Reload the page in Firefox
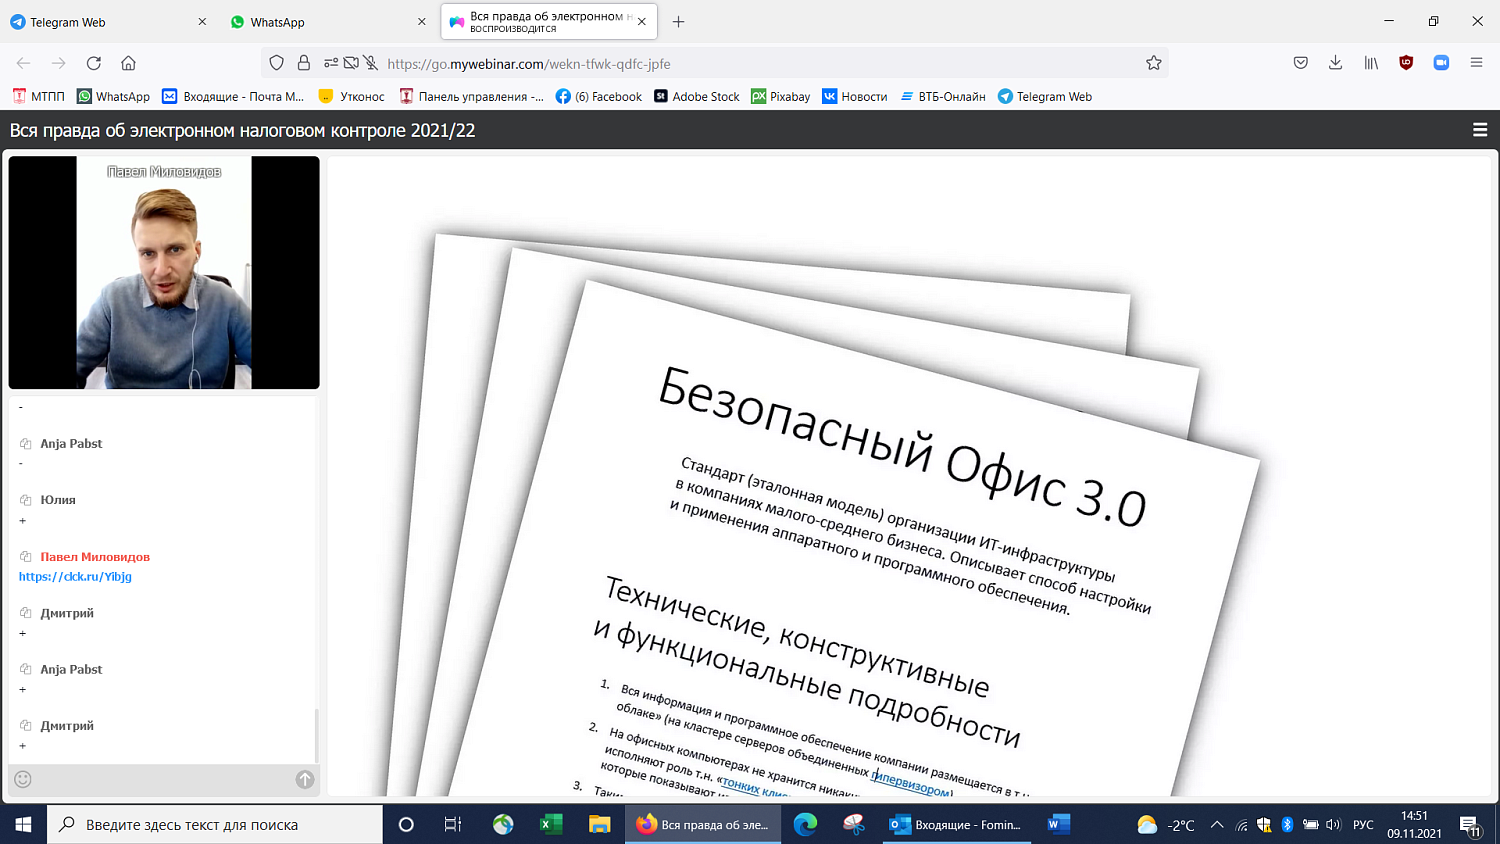Viewport: 1500px width, 844px height. [94, 63]
